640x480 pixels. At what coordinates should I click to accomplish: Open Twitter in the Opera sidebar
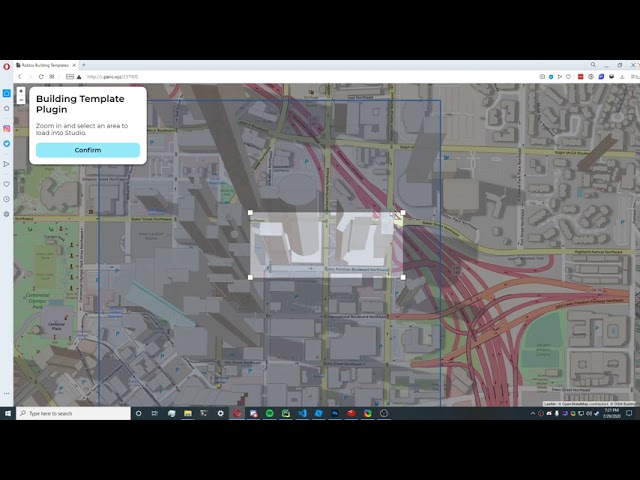pyautogui.click(x=7, y=144)
